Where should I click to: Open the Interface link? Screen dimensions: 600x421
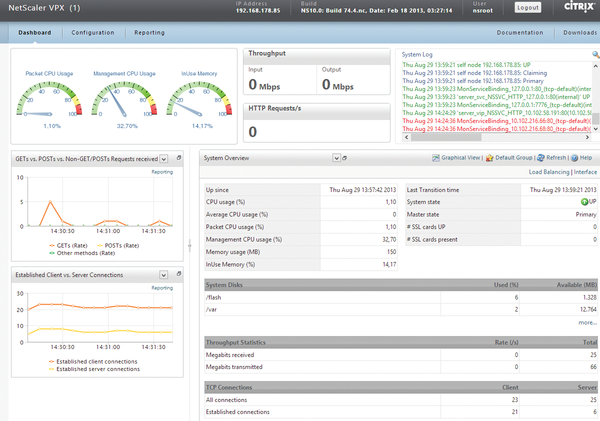coord(585,172)
